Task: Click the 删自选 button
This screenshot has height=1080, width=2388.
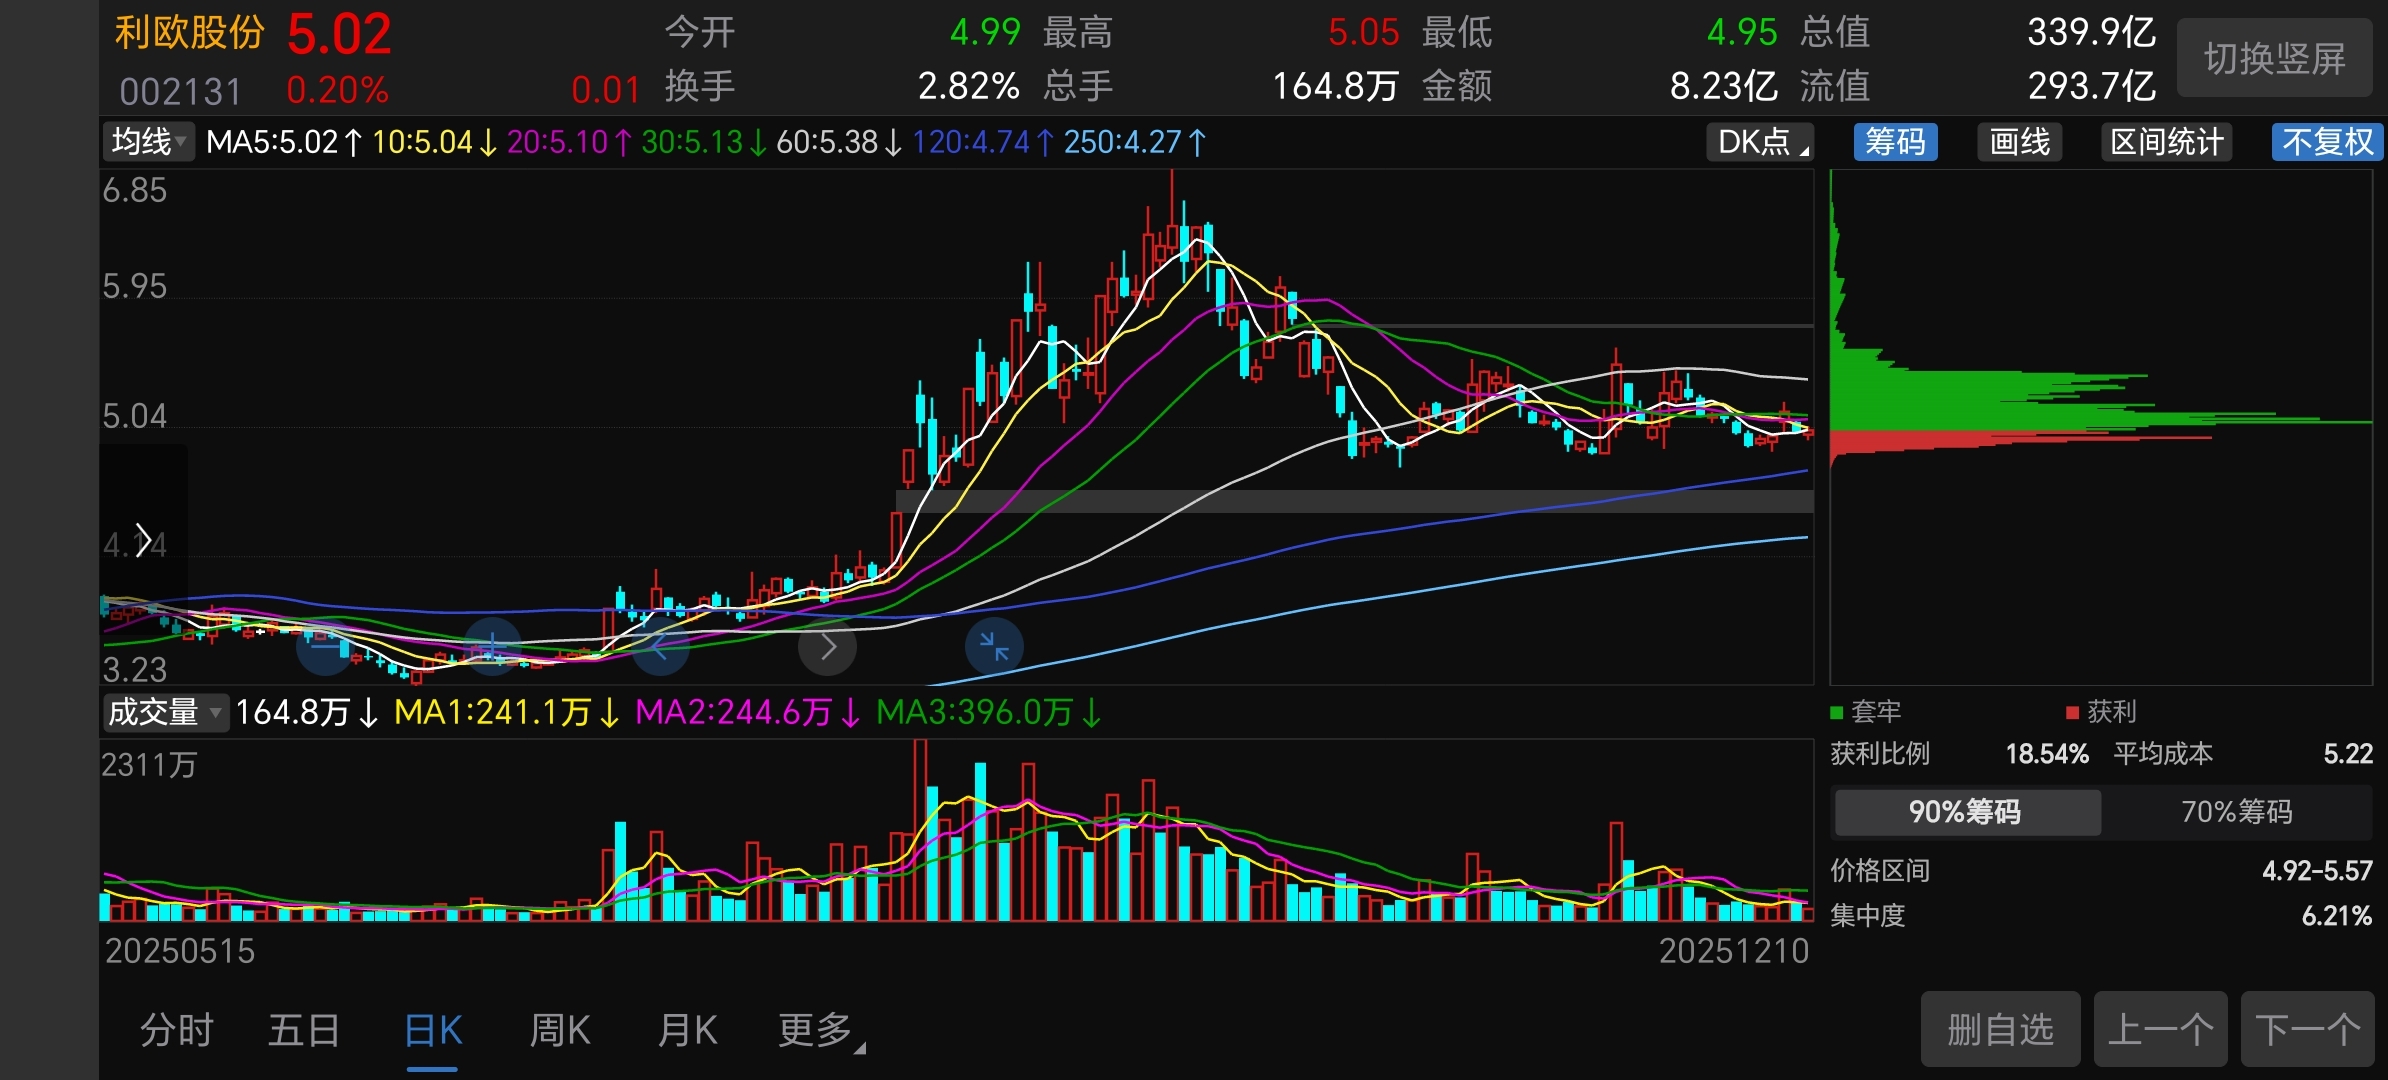Action: (x=2000, y=1030)
